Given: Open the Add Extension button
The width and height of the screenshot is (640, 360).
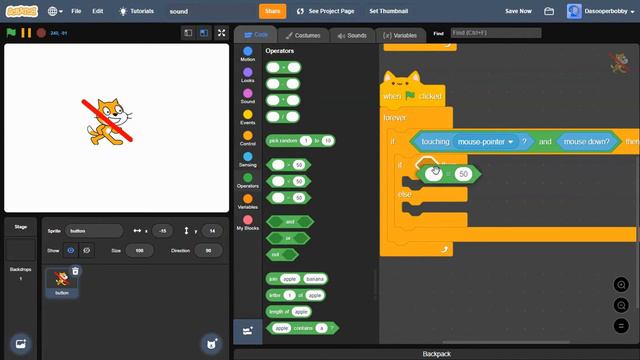Looking at the screenshot, I should pyautogui.click(x=248, y=331).
